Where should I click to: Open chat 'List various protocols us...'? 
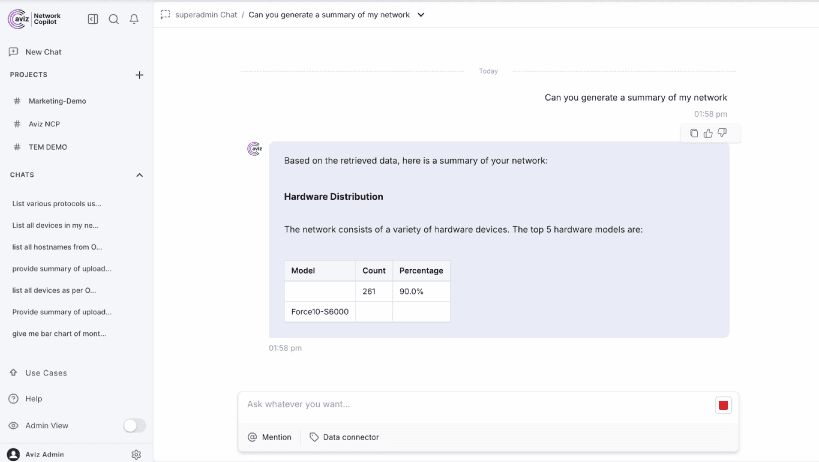(57, 204)
